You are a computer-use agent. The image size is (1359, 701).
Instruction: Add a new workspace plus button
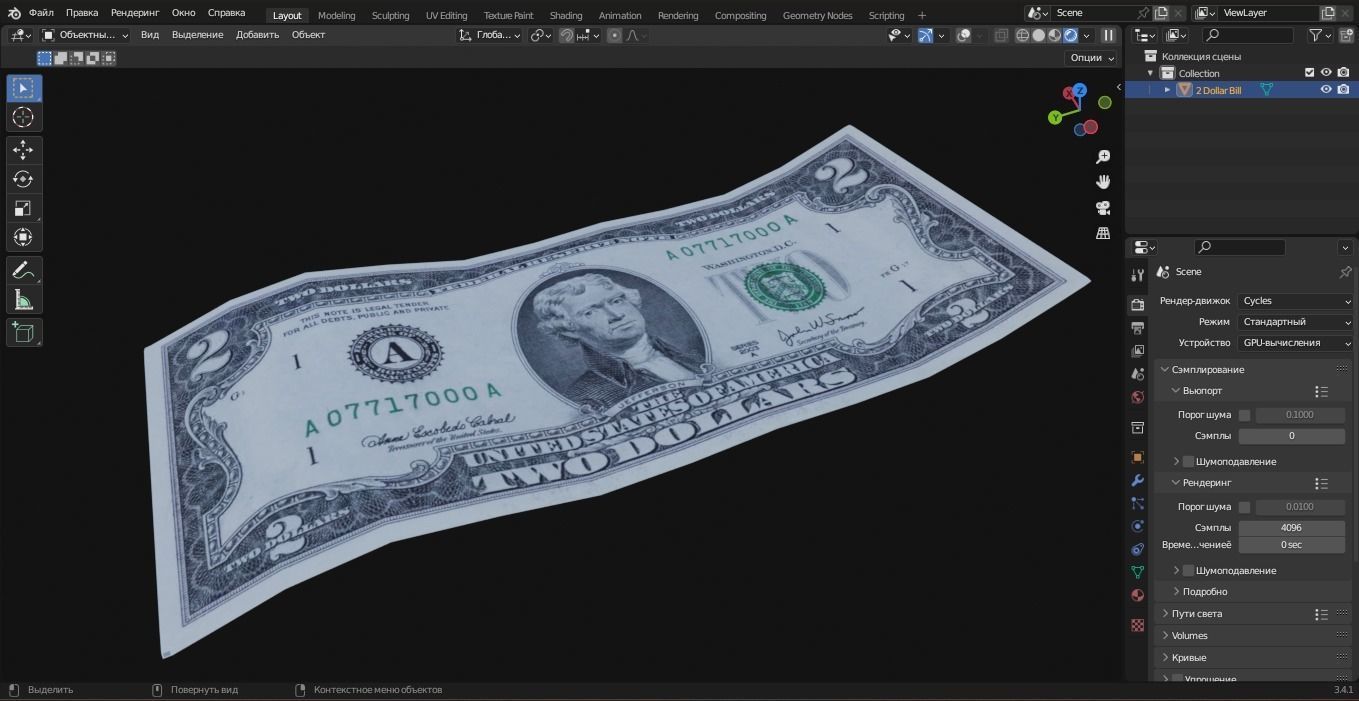pos(922,15)
